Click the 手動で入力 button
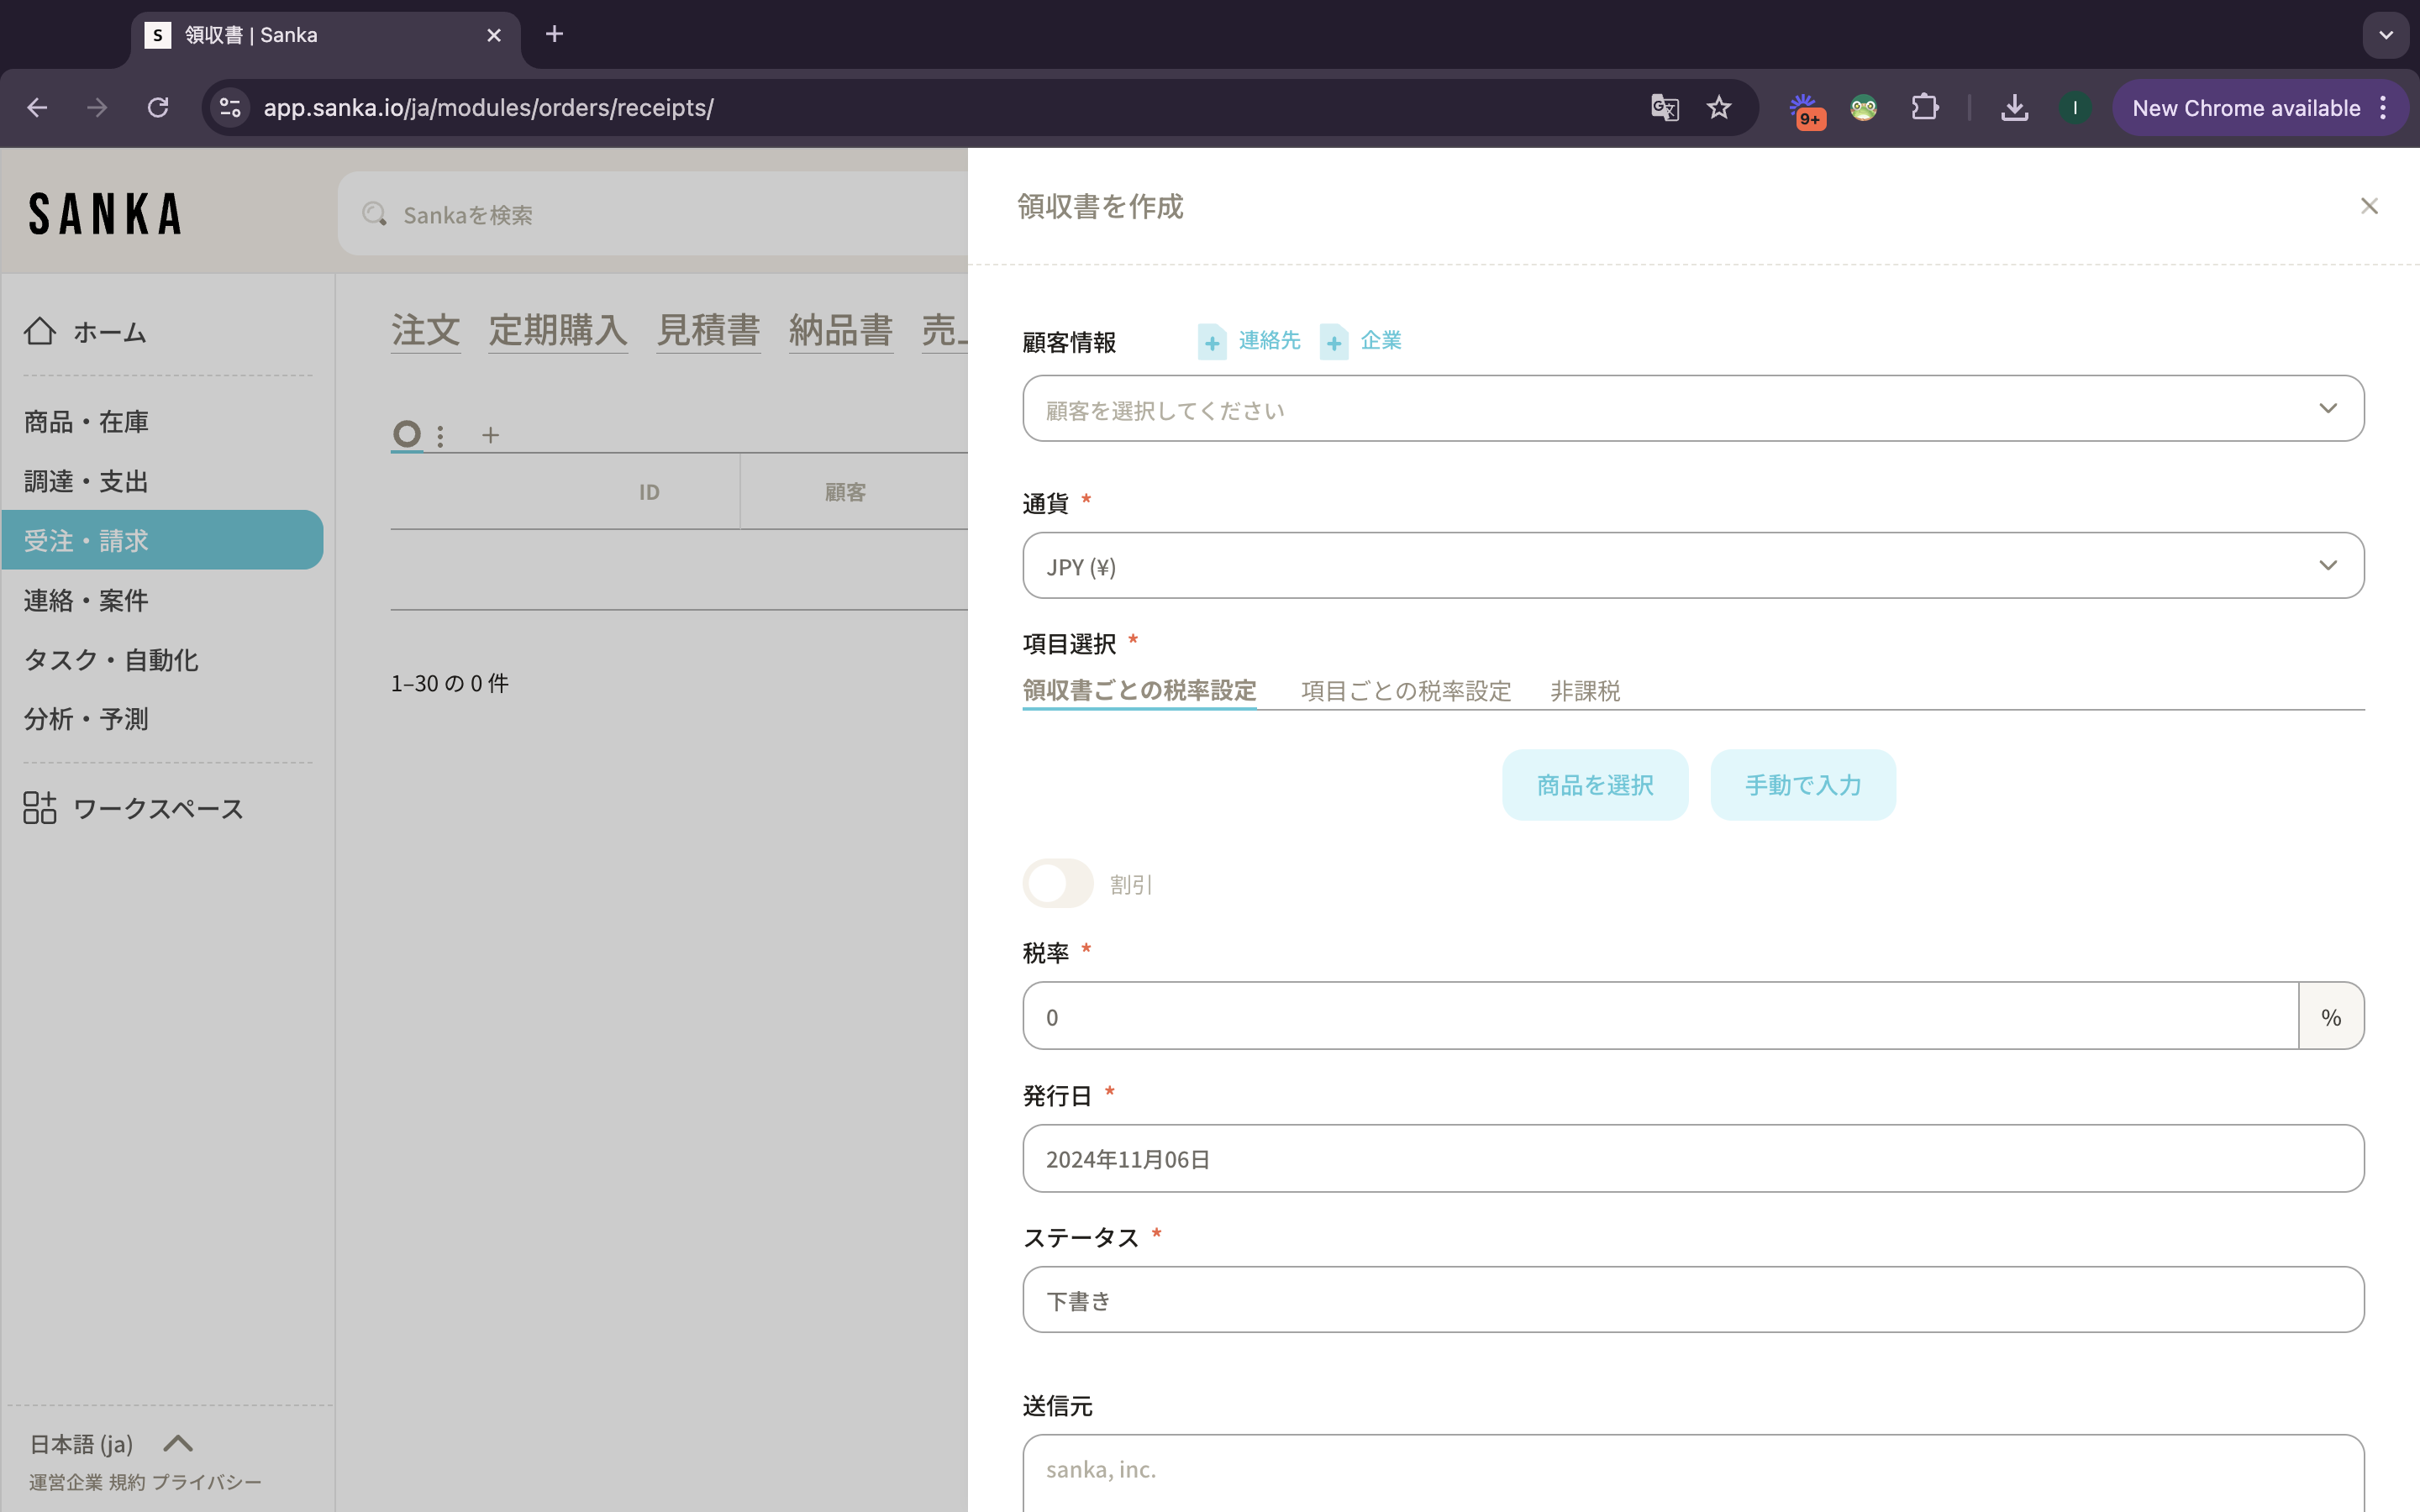Screen dimensions: 2420x1512 pos(1802,785)
